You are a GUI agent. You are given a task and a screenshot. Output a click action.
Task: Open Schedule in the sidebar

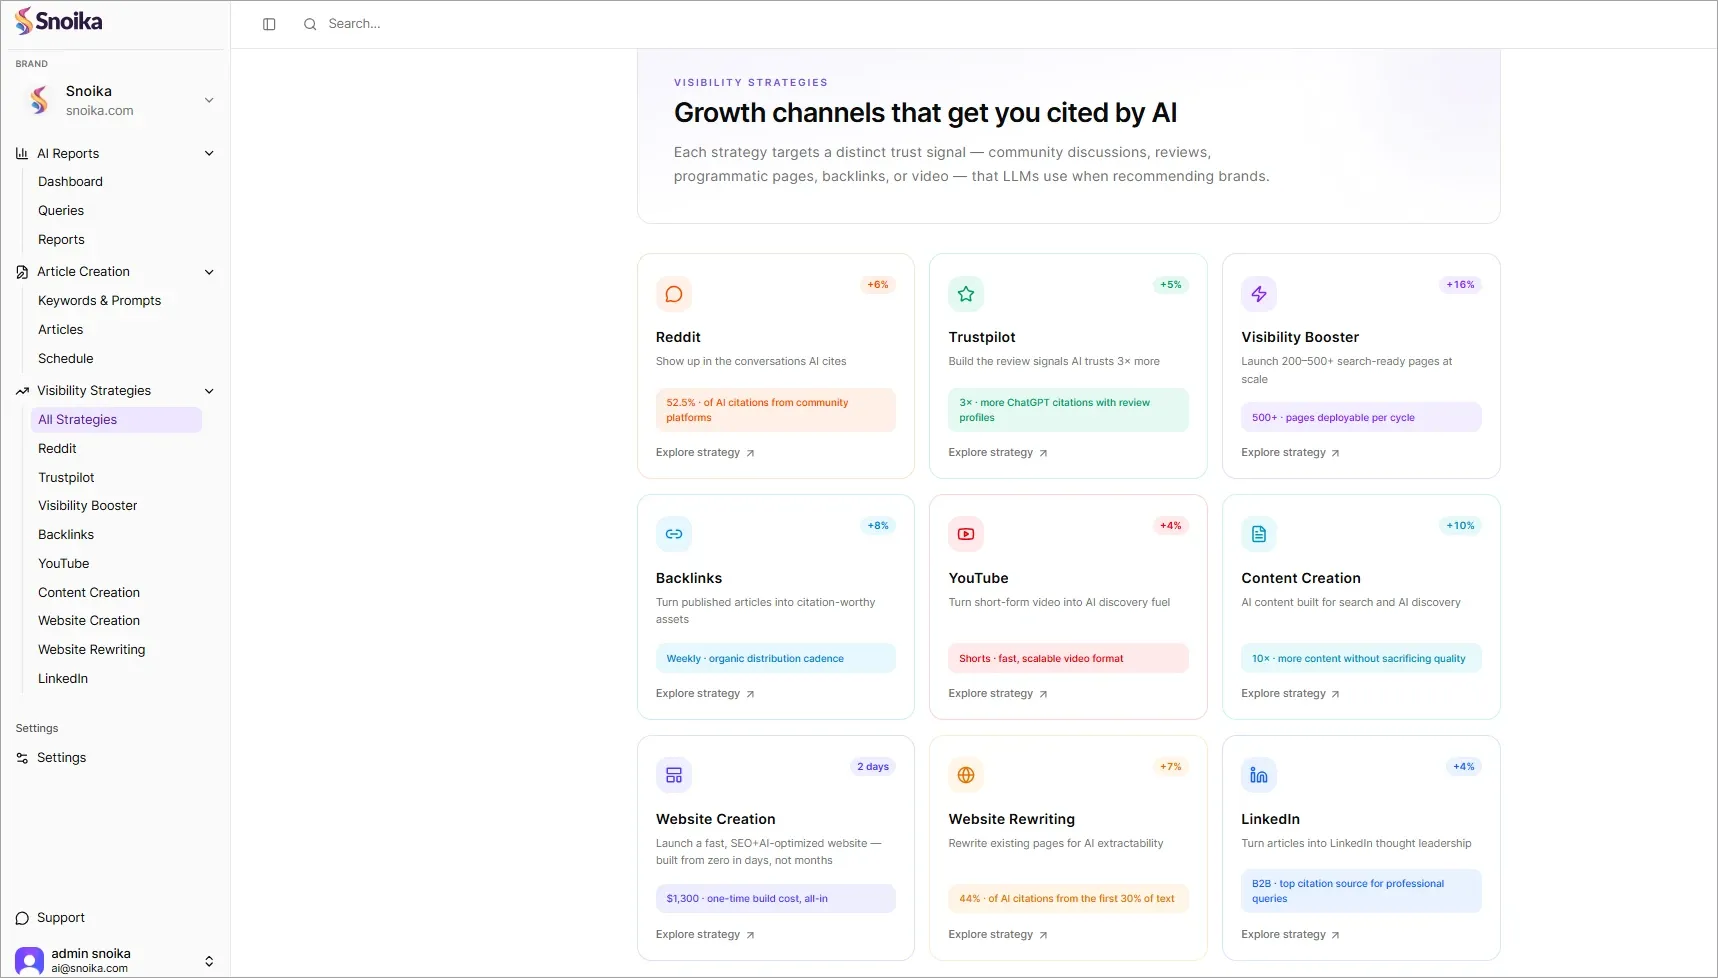pos(65,359)
